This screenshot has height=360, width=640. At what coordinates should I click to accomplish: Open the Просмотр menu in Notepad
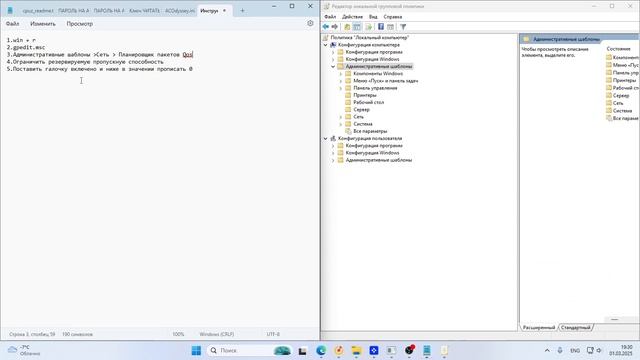tap(80, 24)
